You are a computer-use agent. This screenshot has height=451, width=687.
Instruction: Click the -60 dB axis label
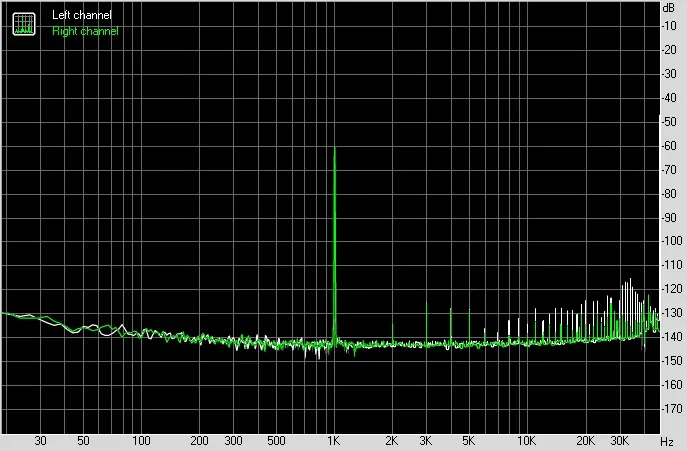point(669,146)
